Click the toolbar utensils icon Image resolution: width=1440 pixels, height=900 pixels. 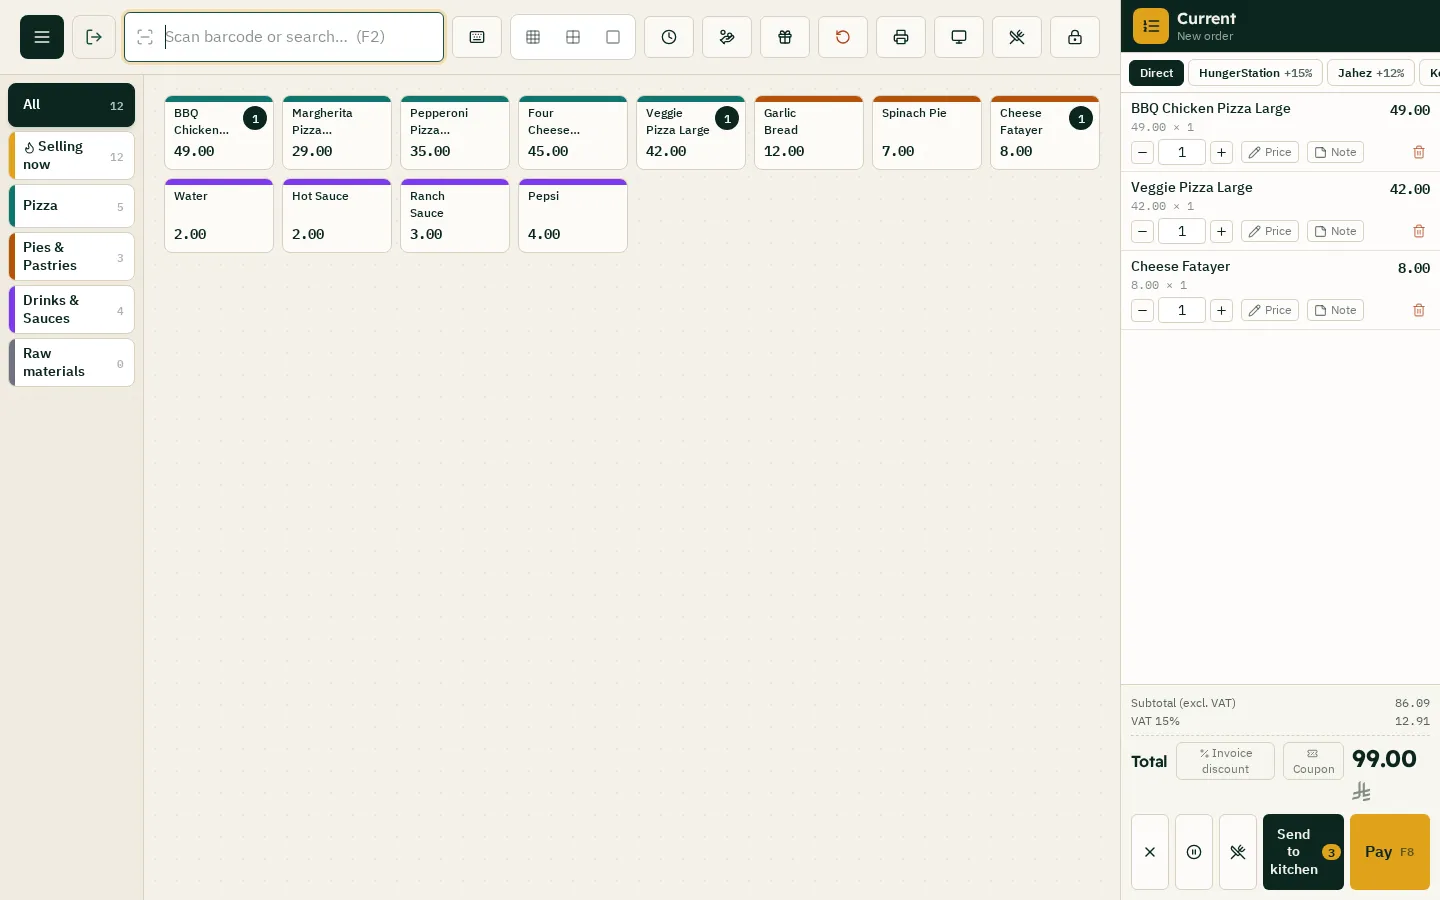pyautogui.click(x=1017, y=37)
